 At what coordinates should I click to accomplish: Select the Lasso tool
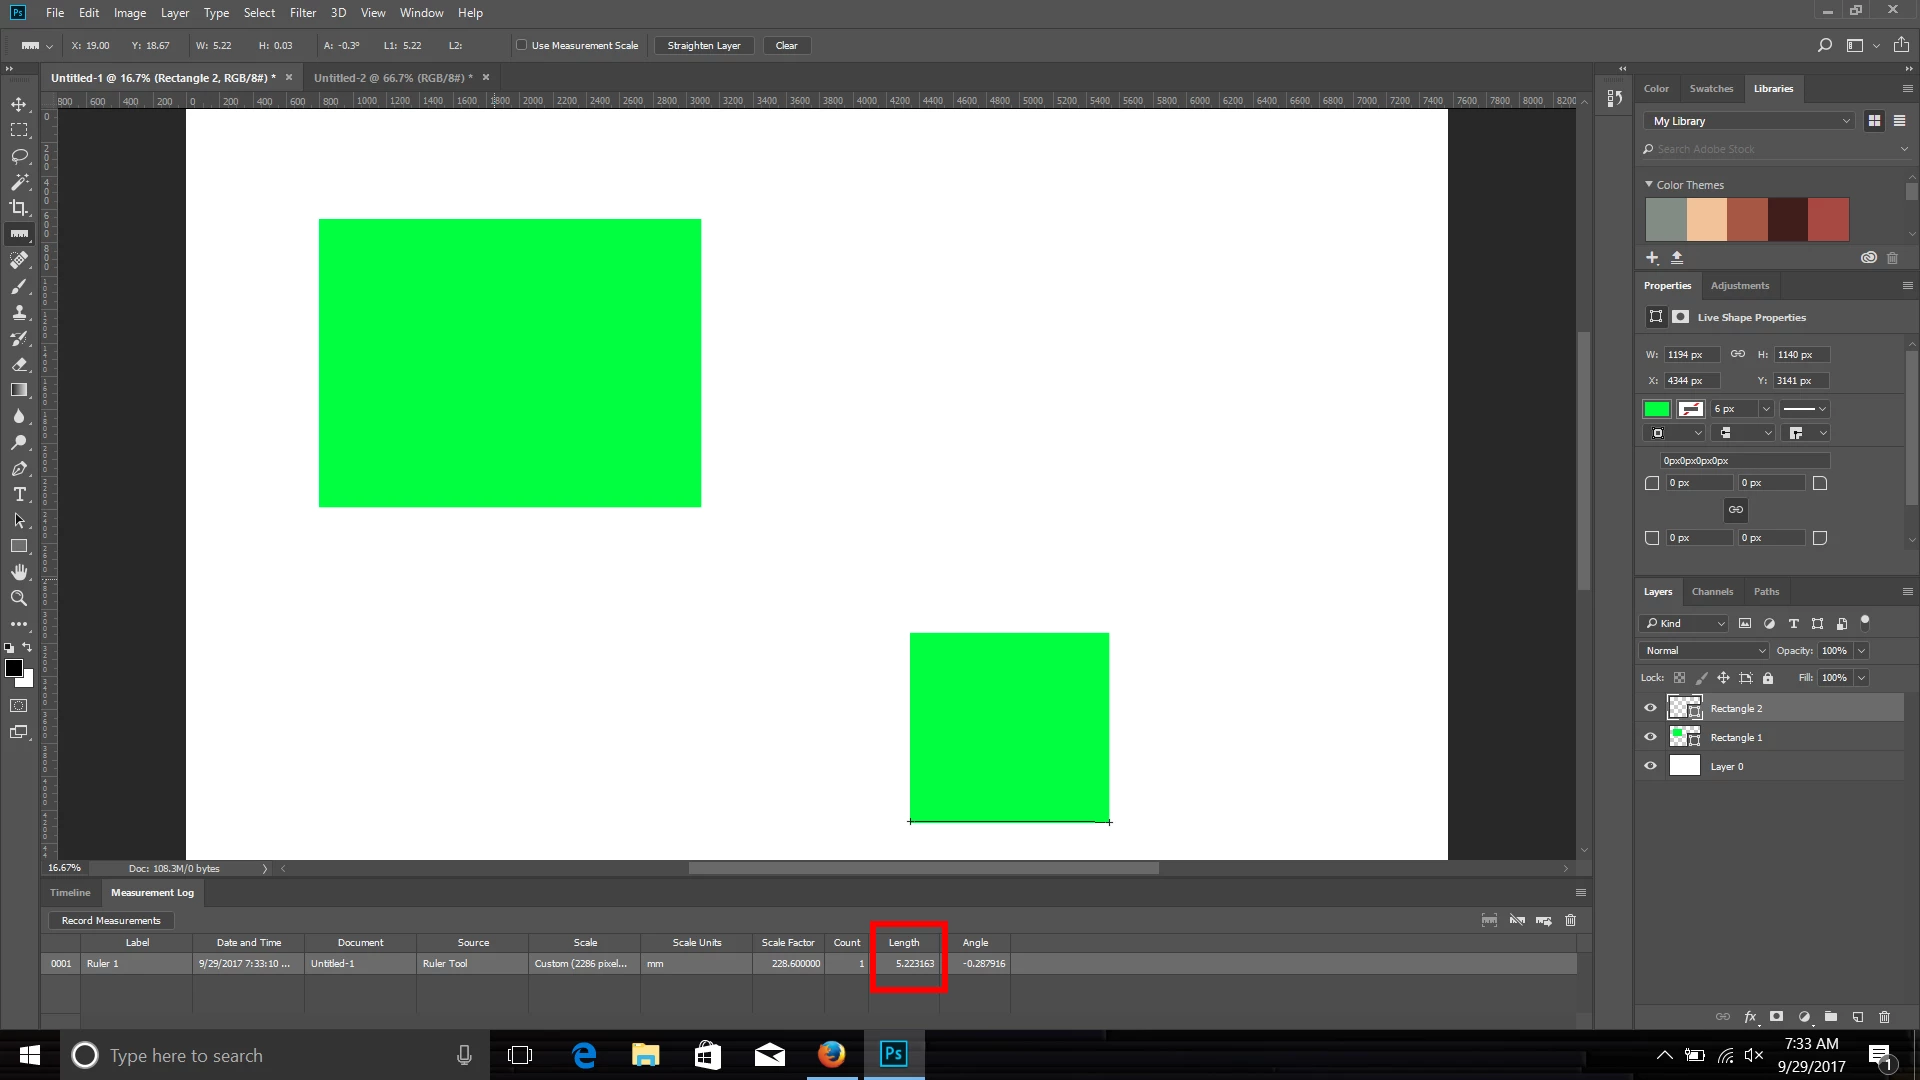[19, 156]
